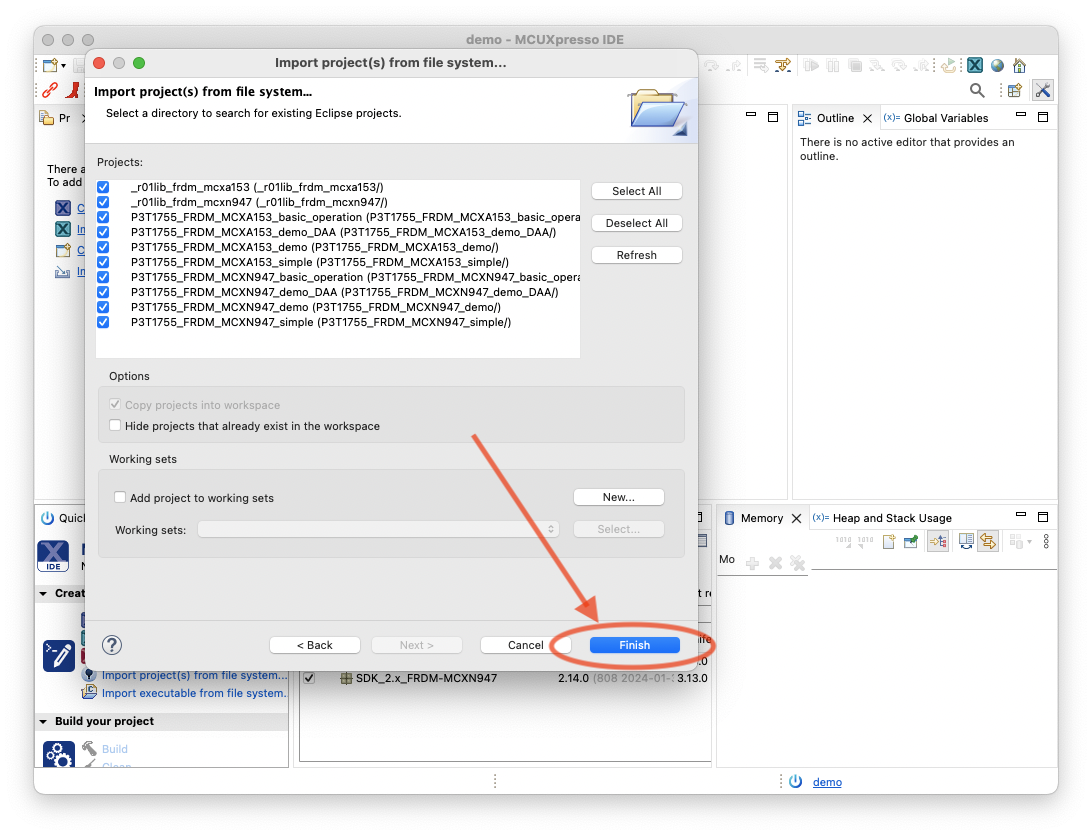
Task: Click the Pin Memory Monitor icon
Action: click(911, 541)
